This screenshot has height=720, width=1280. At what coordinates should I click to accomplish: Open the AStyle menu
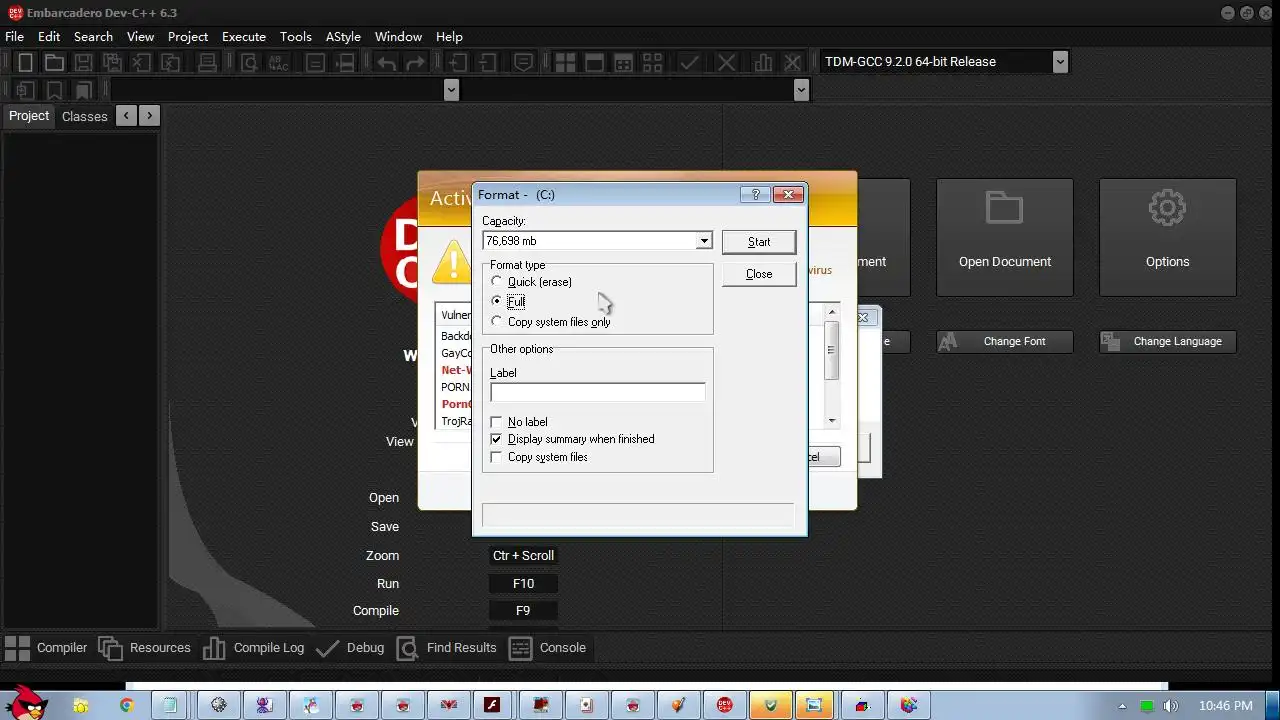[x=343, y=37]
